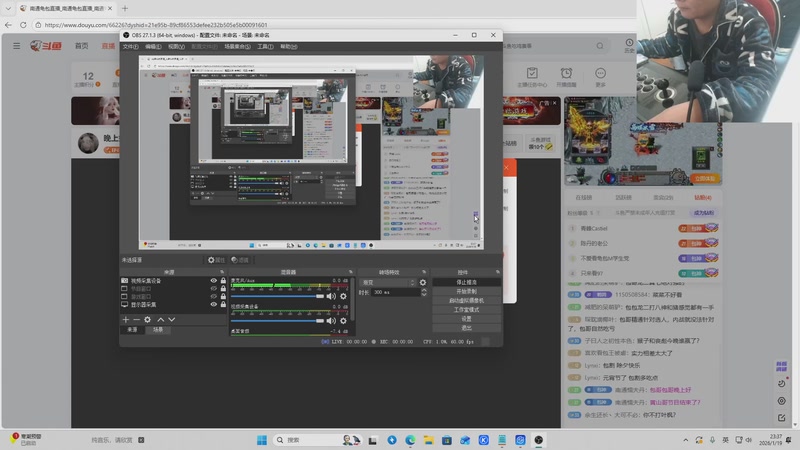This screenshot has width=800, height=450.
Task: Move source down with down arrow
Action: click(171, 319)
